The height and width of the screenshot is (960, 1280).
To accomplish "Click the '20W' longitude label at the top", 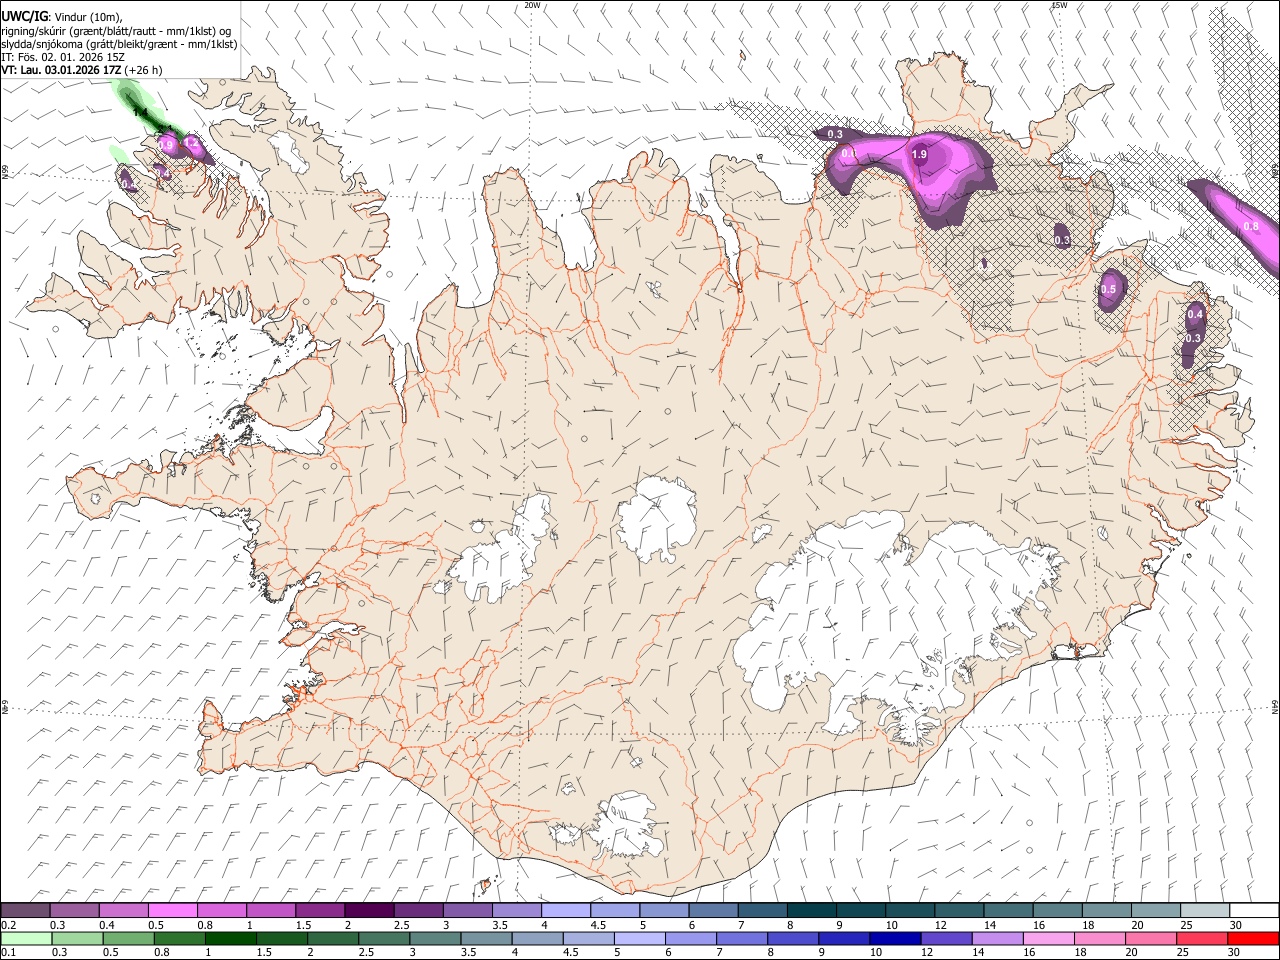I will (x=532, y=5).
